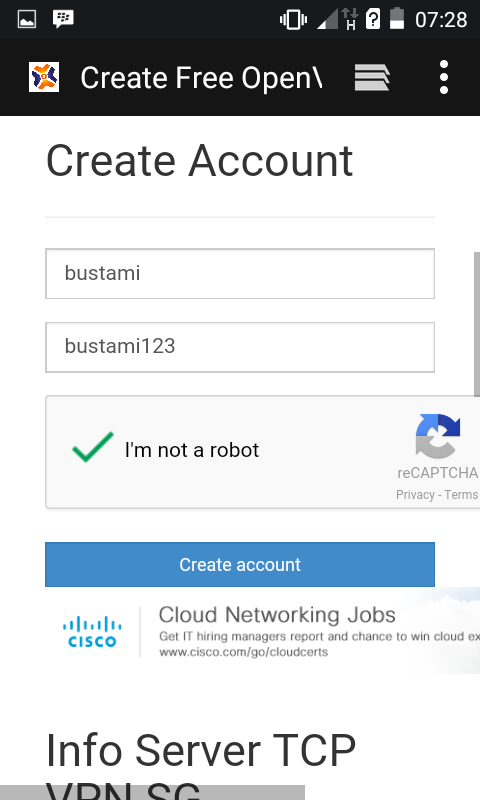Click the reCAPTCHA logo
480x800 pixels.
(x=438, y=436)
